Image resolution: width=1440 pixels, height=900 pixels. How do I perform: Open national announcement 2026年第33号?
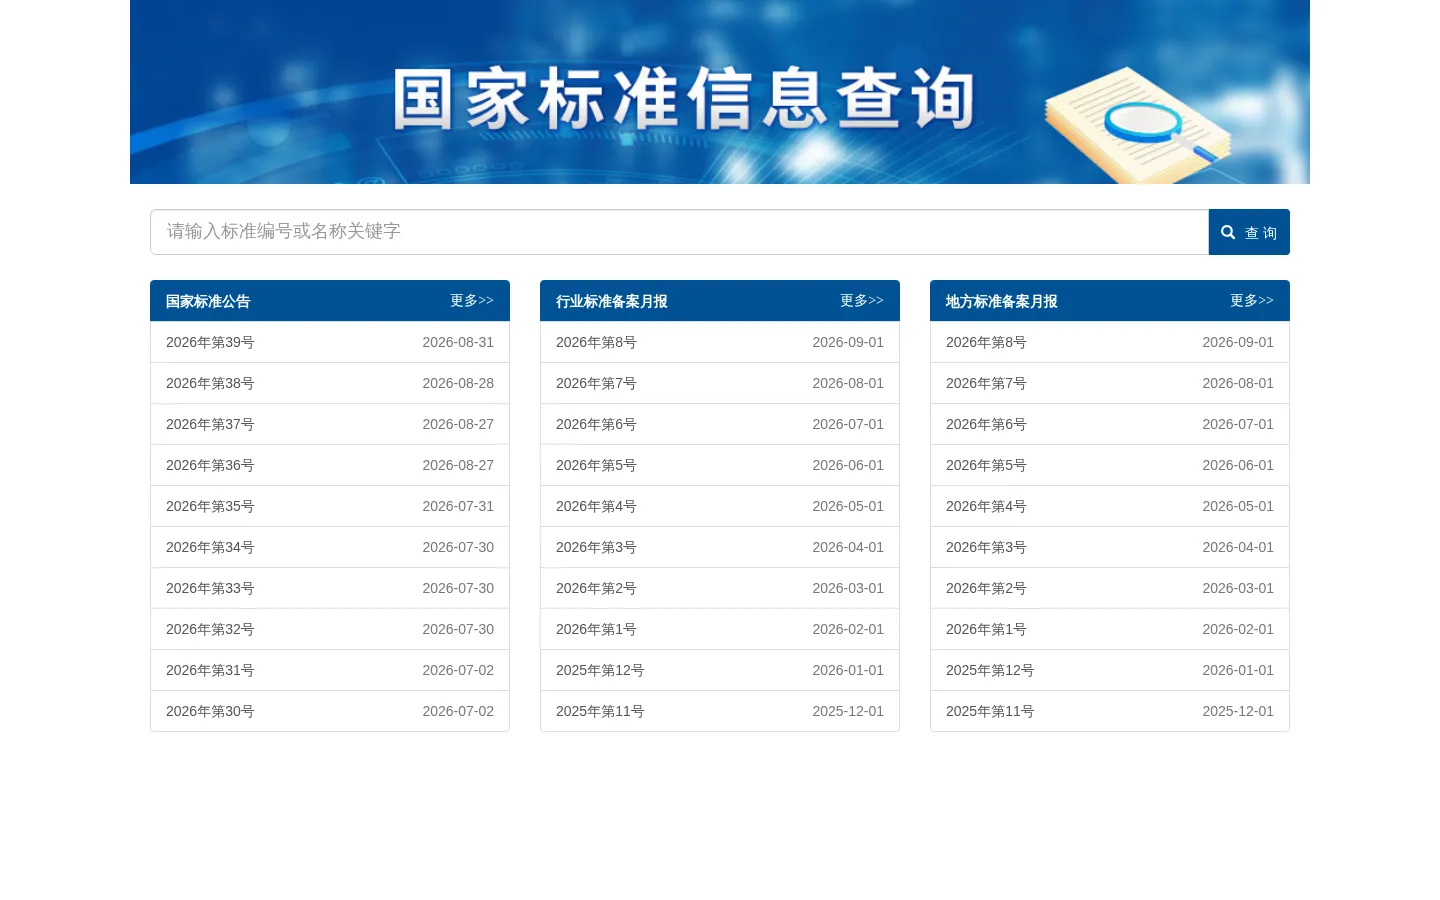point(210,588)
